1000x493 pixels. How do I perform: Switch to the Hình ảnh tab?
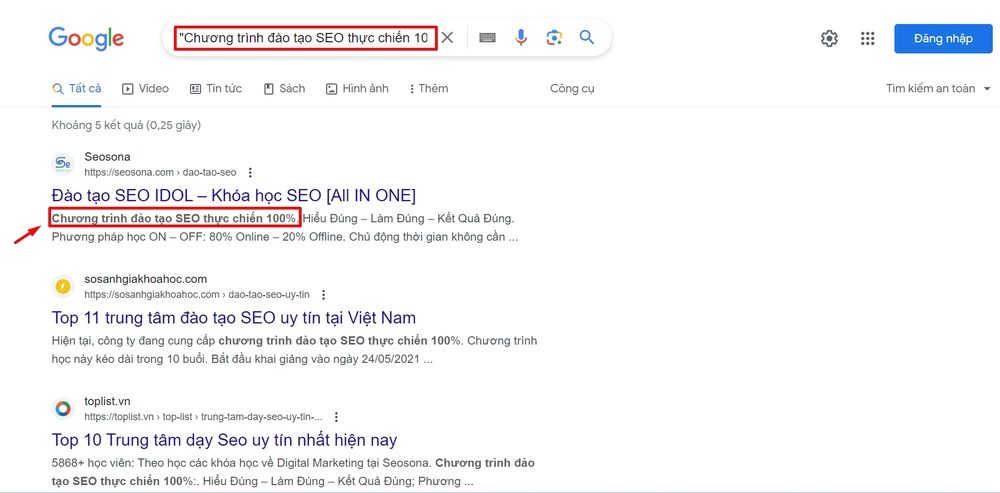tap(357, 89)
